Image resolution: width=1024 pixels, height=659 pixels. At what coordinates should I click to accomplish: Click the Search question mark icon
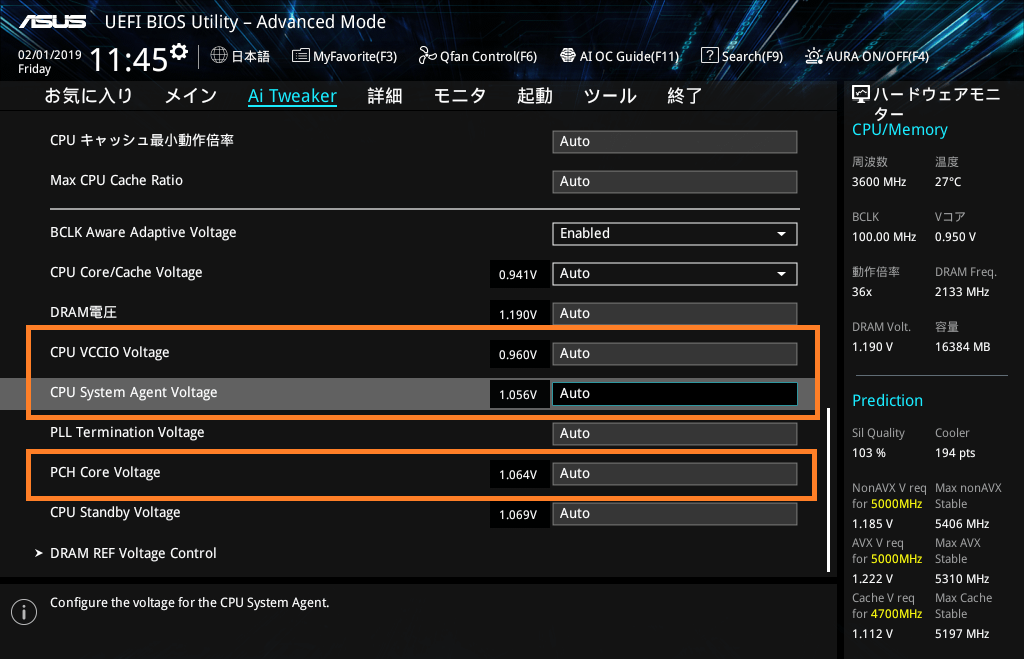[x=709, y=56]
